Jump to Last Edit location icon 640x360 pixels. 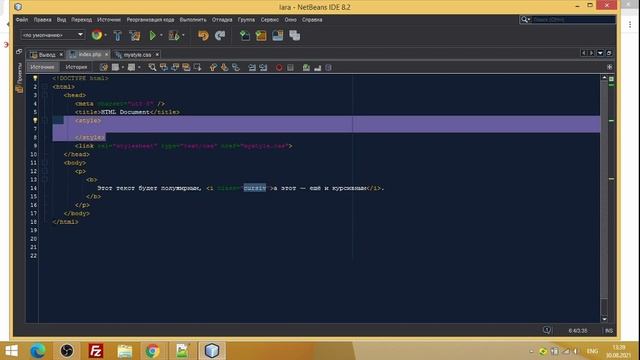pos(104,67)
